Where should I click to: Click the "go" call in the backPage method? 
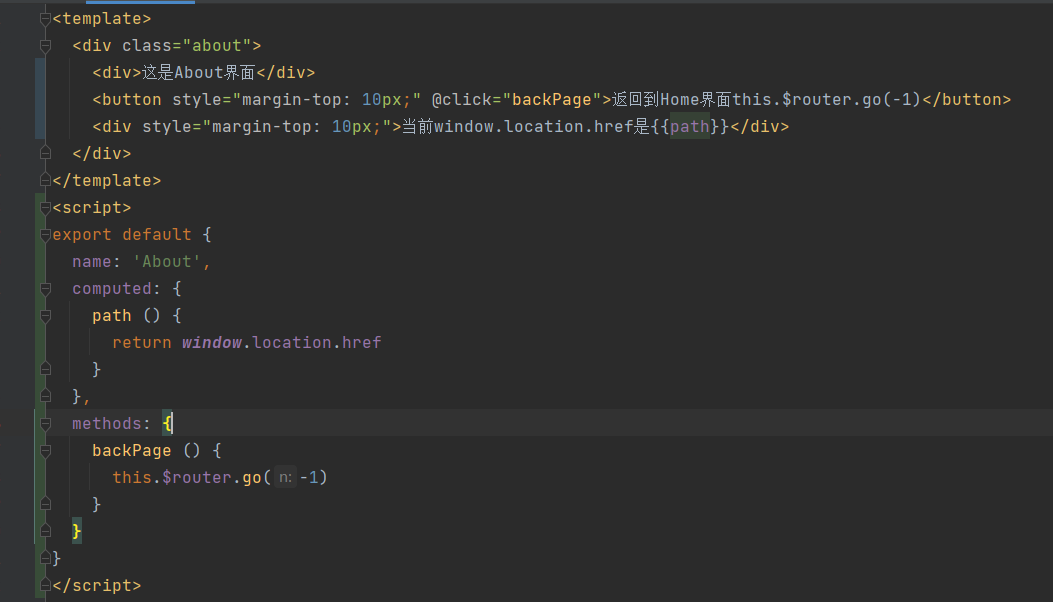[252, 477]
